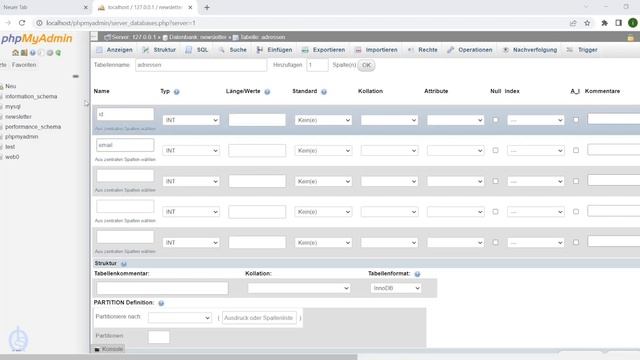Toggle browser side panel icon
Viewport: 640px width, 360px height.
tap(618, 23)
